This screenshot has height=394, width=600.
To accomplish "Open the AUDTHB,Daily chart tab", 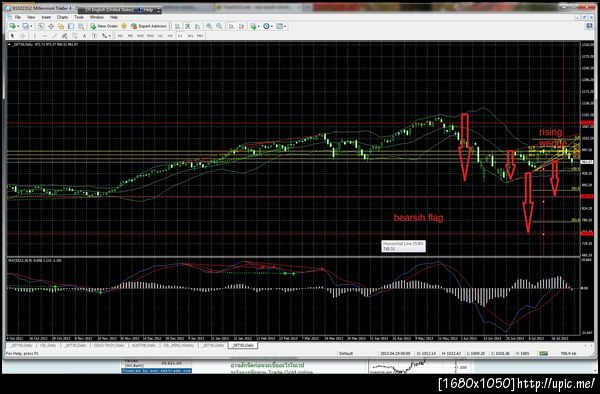I will coord(144,345).
